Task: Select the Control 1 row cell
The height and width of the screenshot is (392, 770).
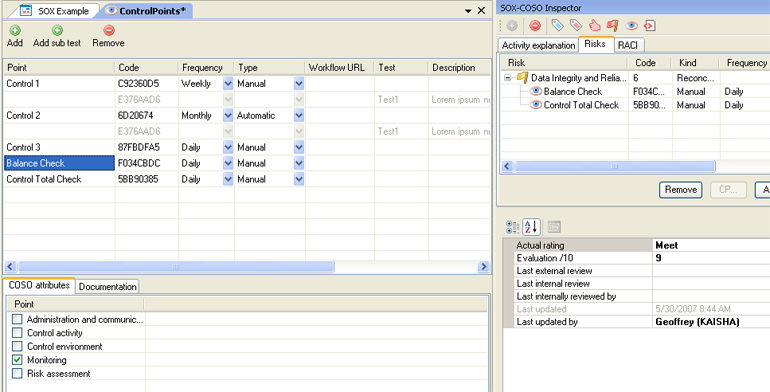Action: click(59, 84)
